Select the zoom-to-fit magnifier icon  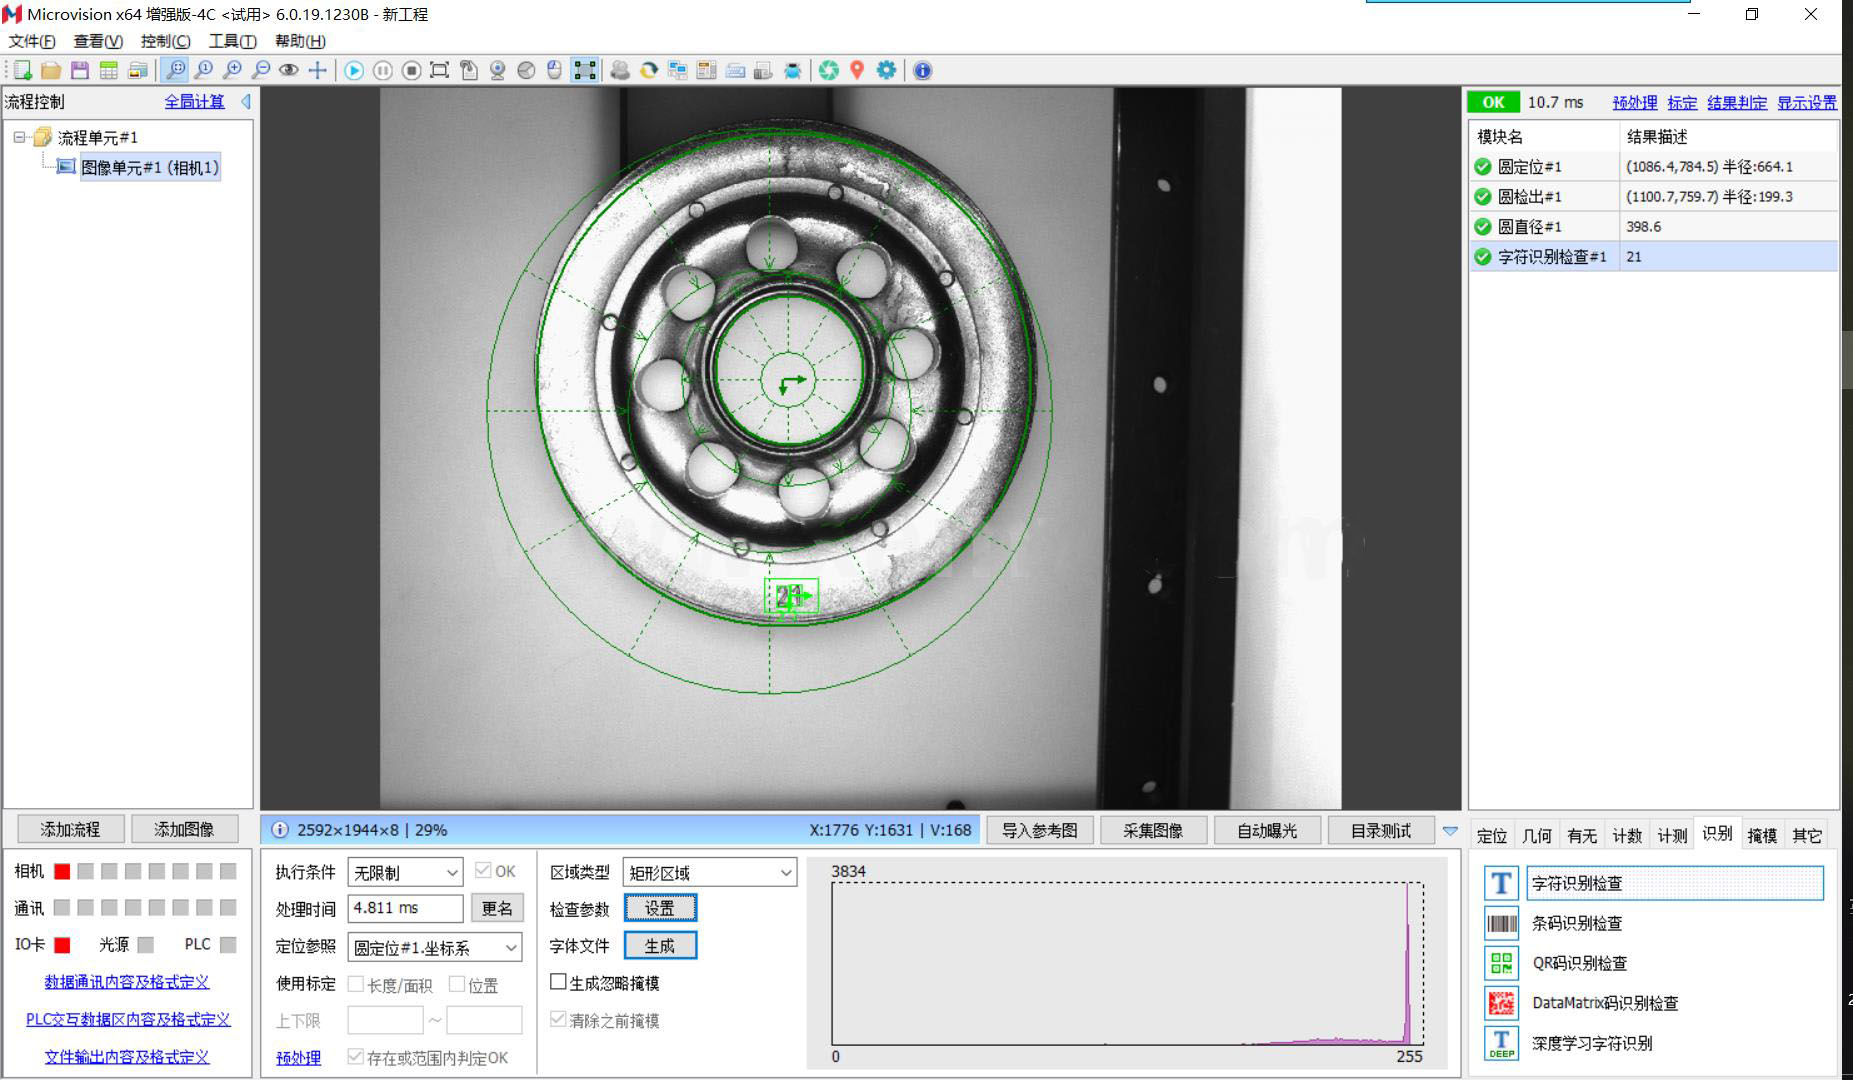175,70
